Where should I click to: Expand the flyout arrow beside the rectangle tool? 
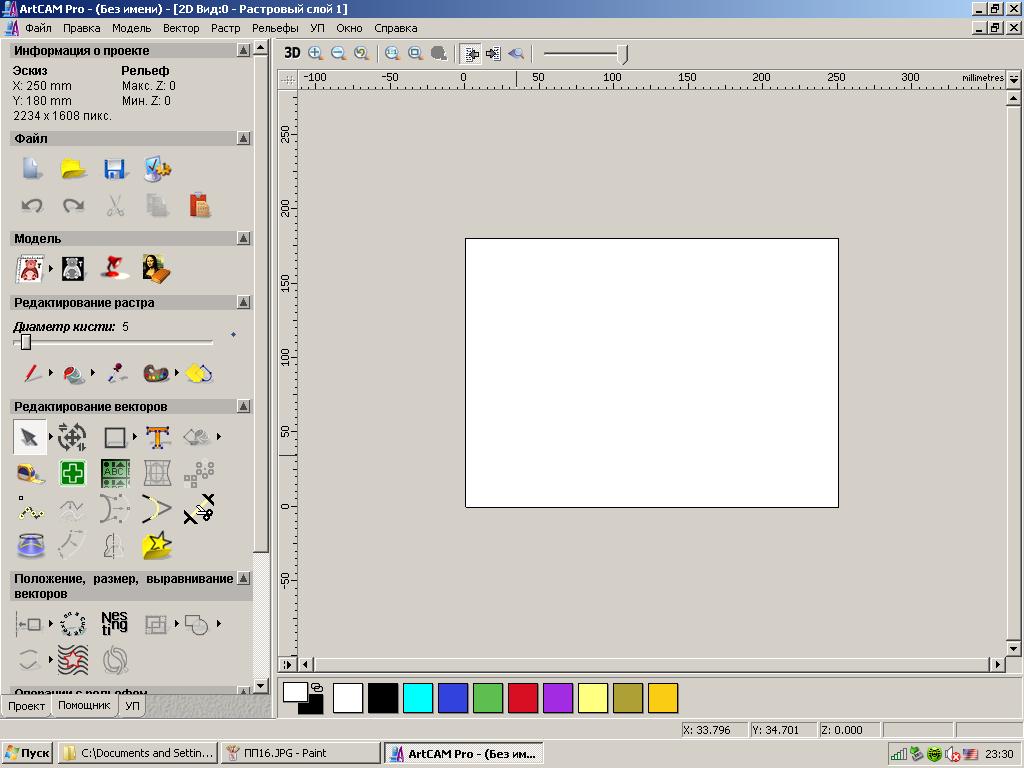pos(135,436)
